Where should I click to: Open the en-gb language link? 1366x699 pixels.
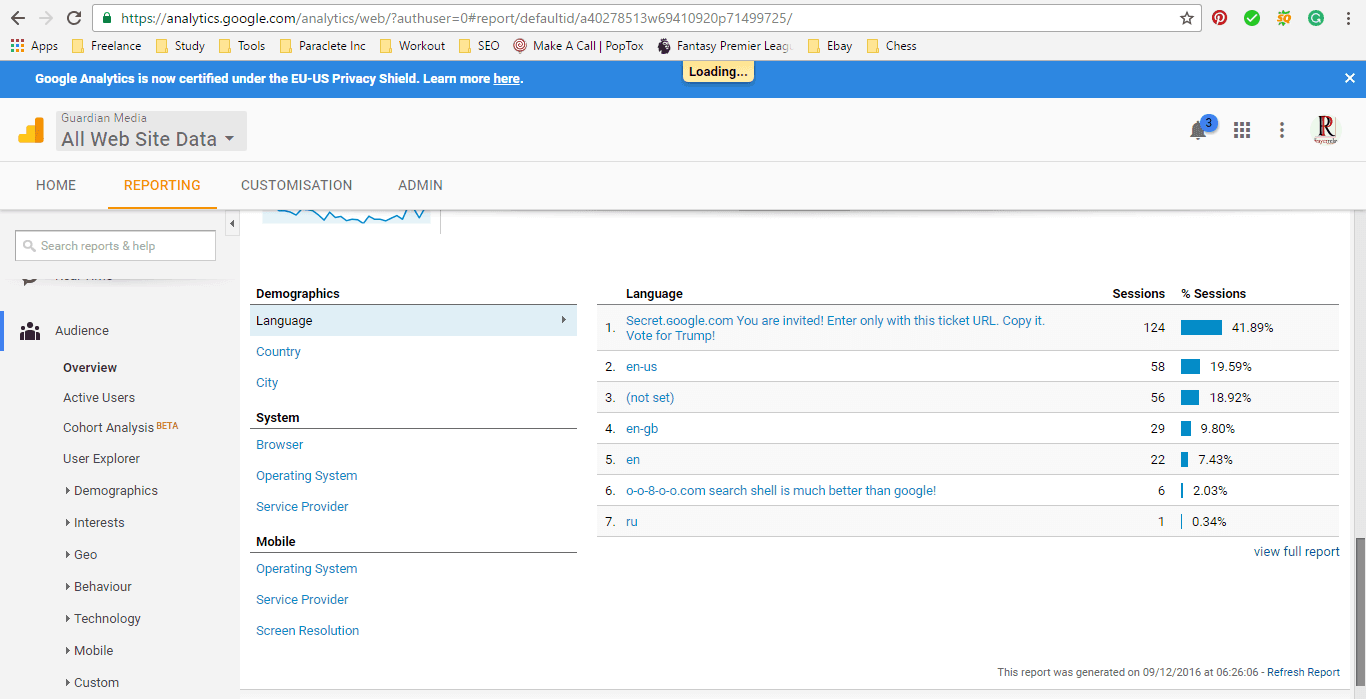(x=642, y=429)
